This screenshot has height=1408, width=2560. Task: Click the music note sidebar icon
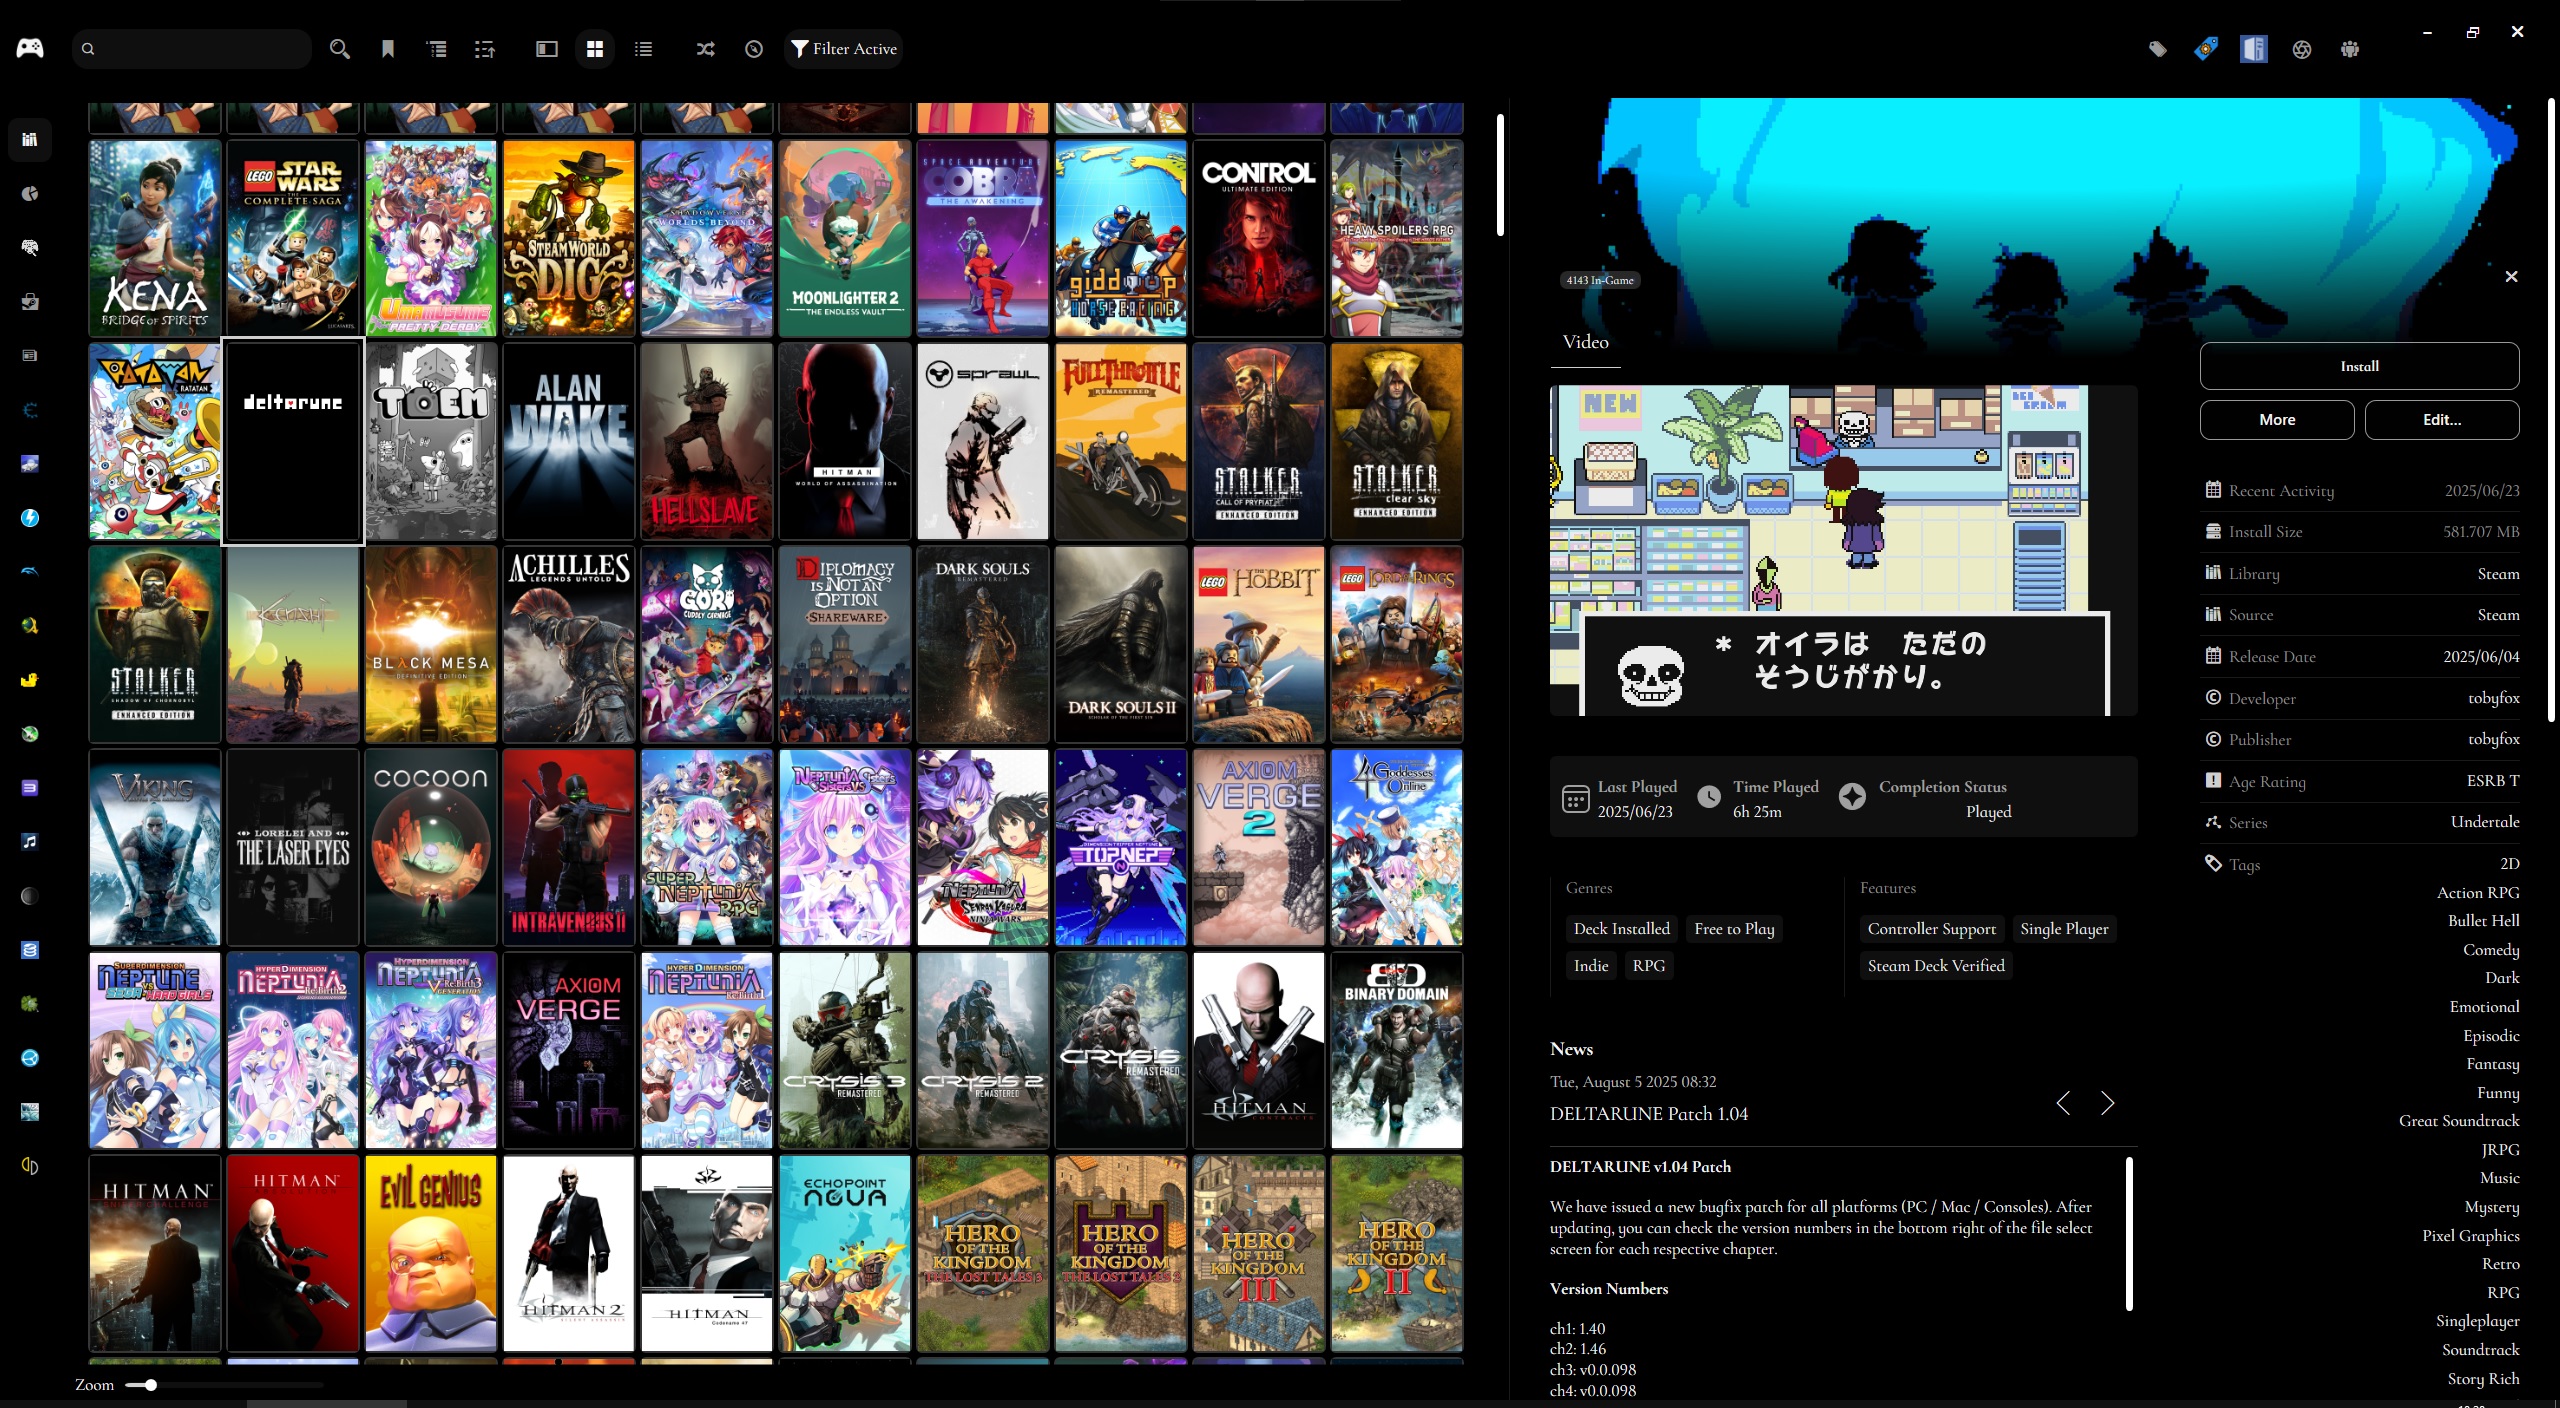(x=30, y=841)
